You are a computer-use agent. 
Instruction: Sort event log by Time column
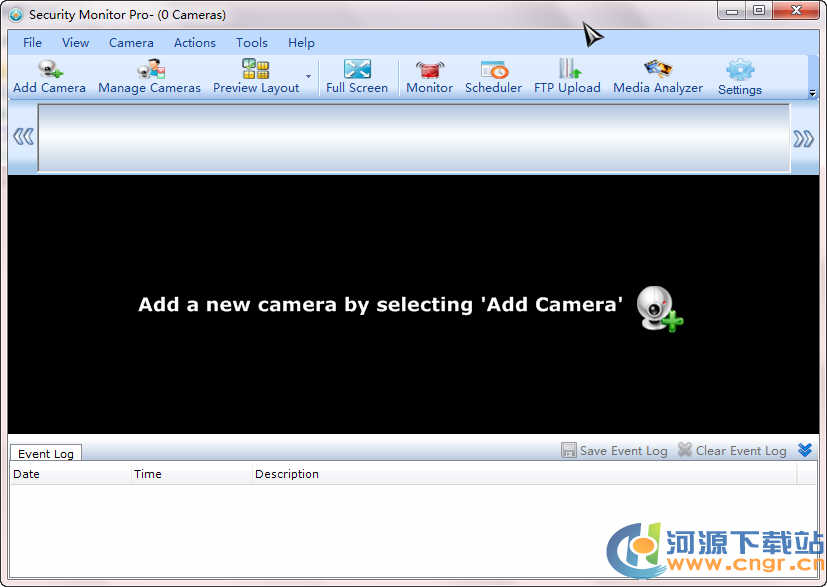click(x=191, y=474)
